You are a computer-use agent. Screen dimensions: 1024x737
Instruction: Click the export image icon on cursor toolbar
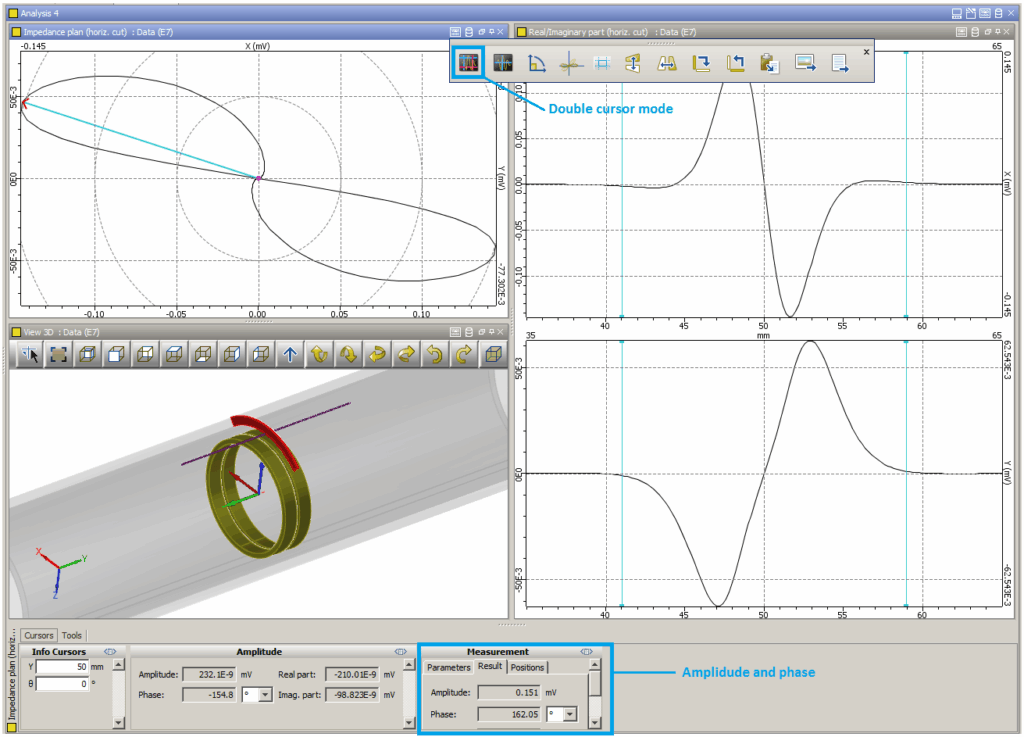(805, 62)
